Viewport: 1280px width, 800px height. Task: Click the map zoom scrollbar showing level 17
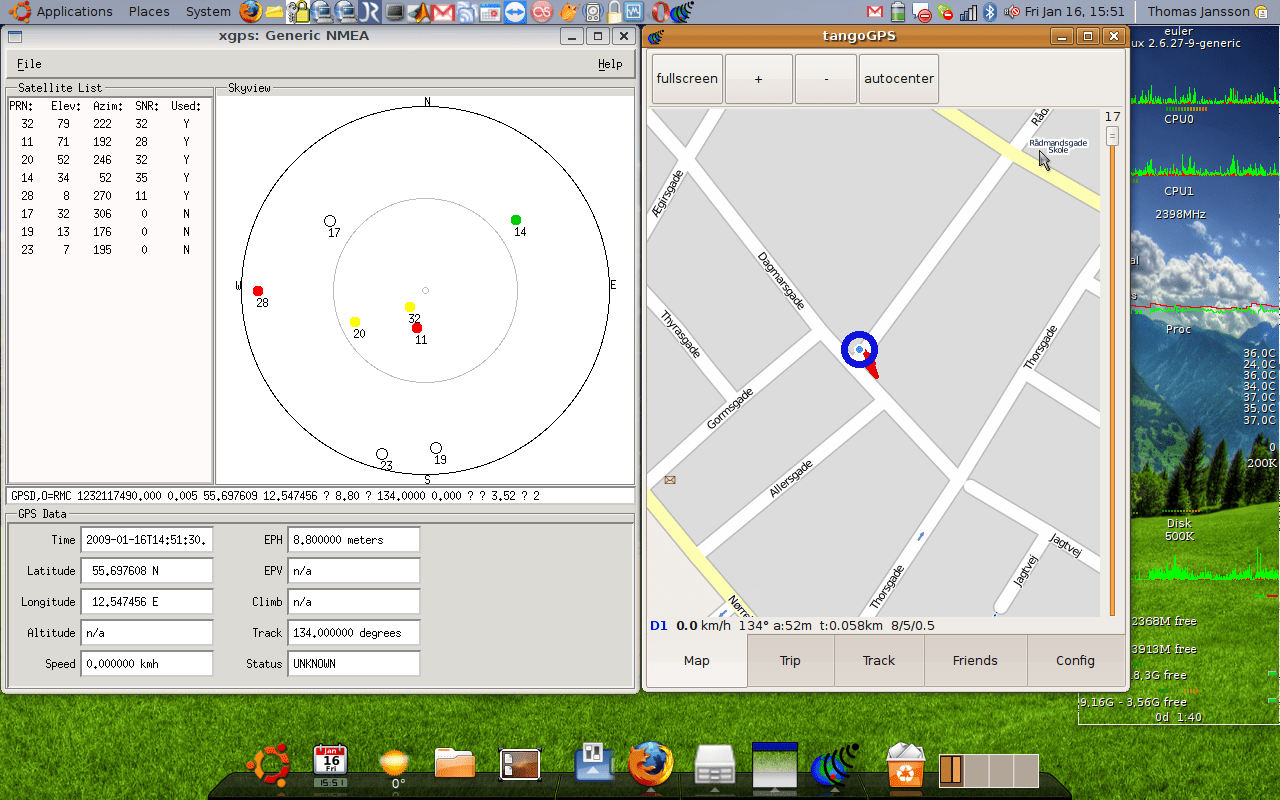(1111, 135)
